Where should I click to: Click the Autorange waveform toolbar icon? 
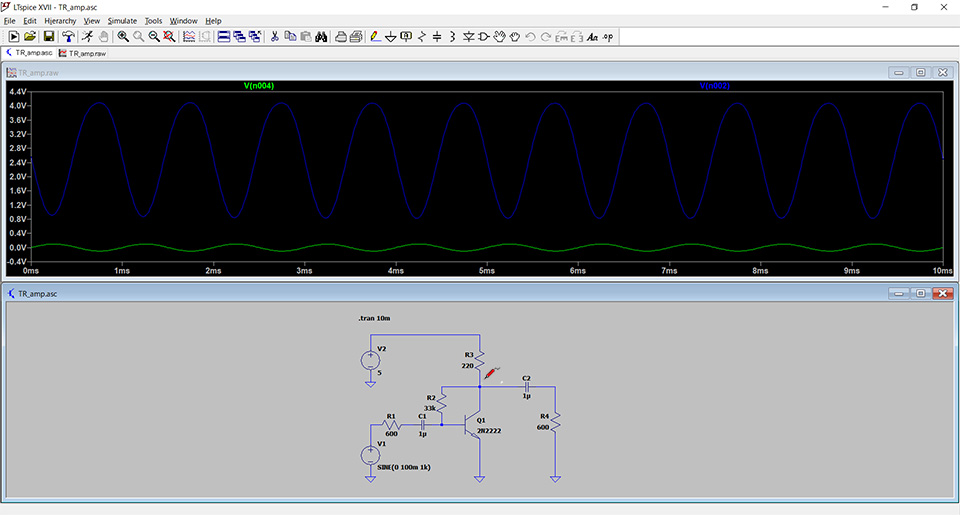[189, 37]
